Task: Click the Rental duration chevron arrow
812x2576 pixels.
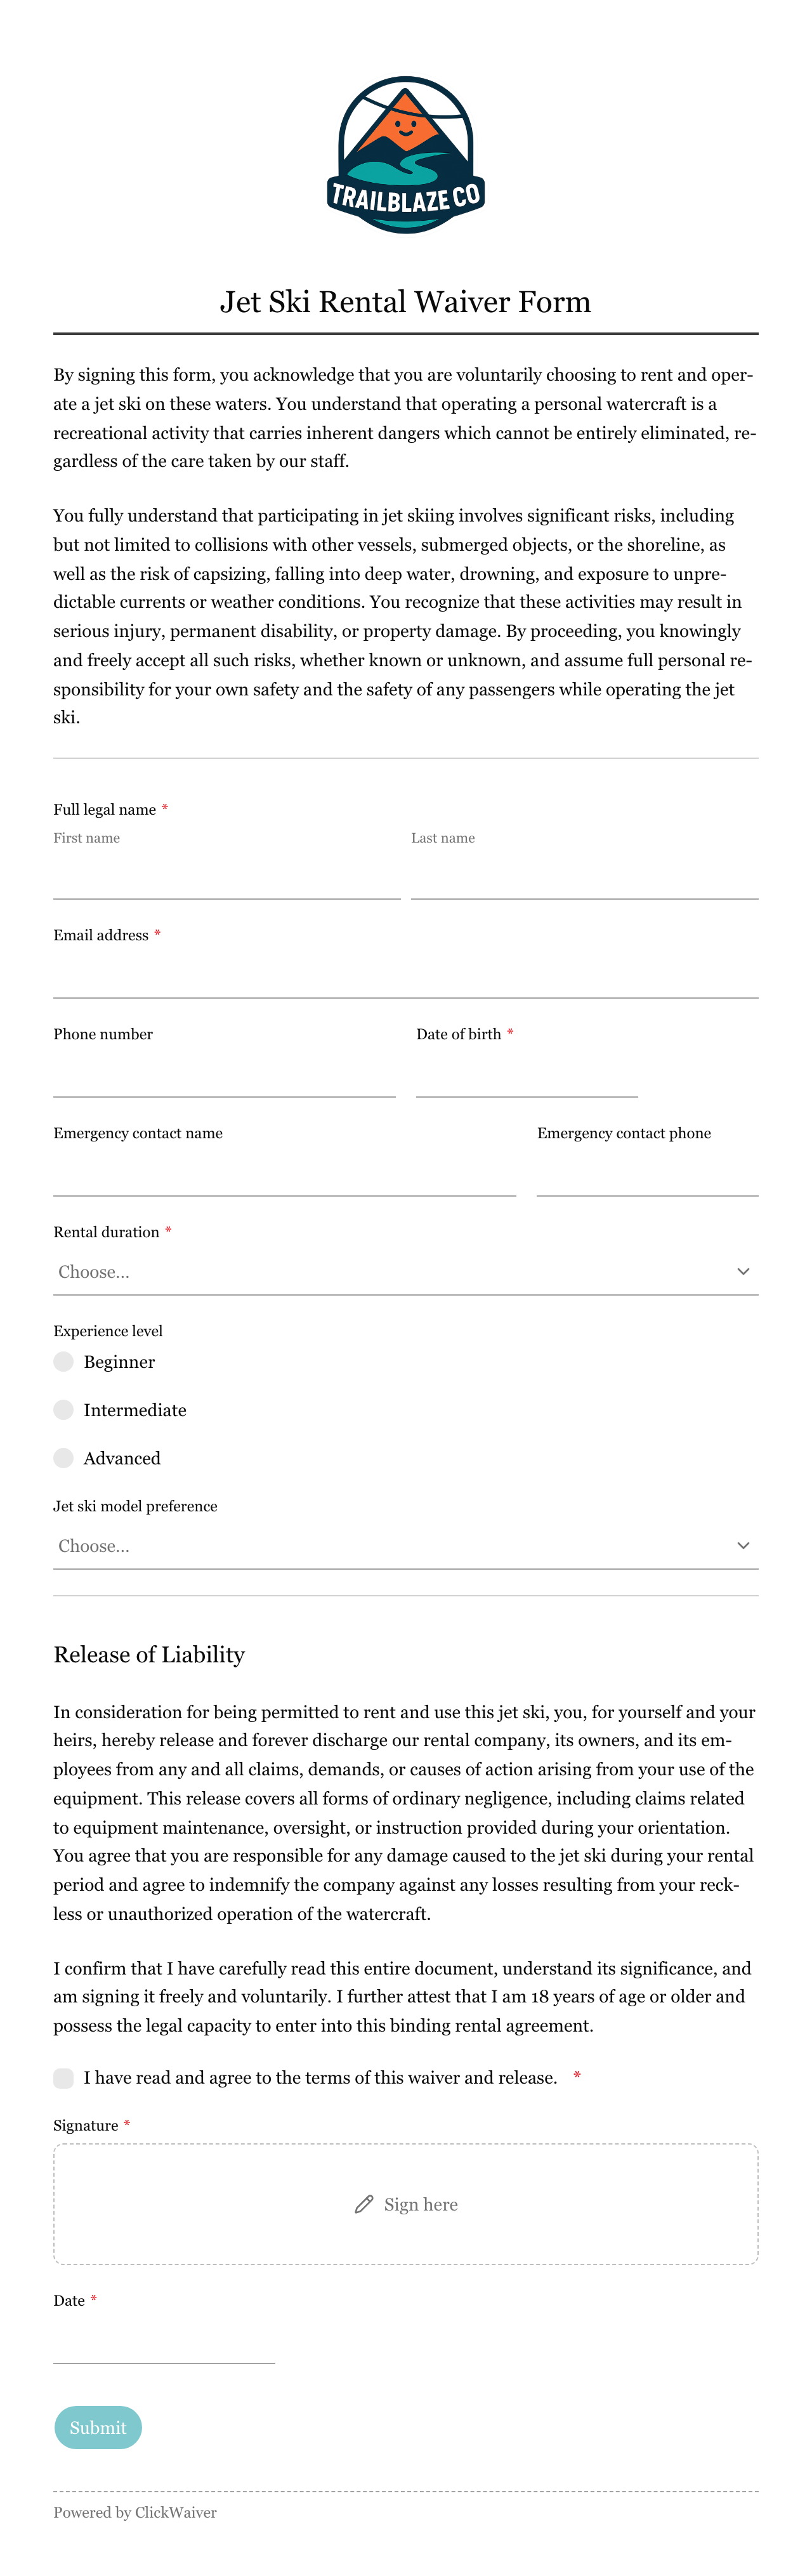Action: coord(743,1271)
